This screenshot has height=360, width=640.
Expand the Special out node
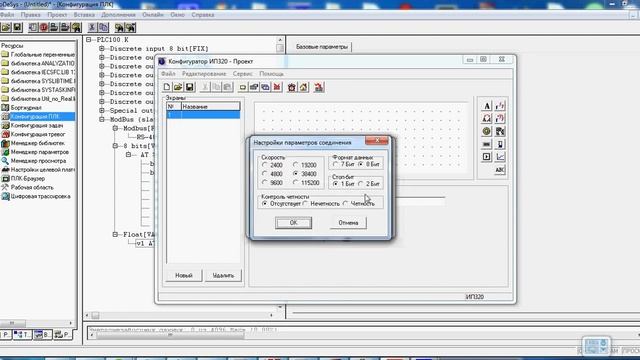(x=102, y=111)
